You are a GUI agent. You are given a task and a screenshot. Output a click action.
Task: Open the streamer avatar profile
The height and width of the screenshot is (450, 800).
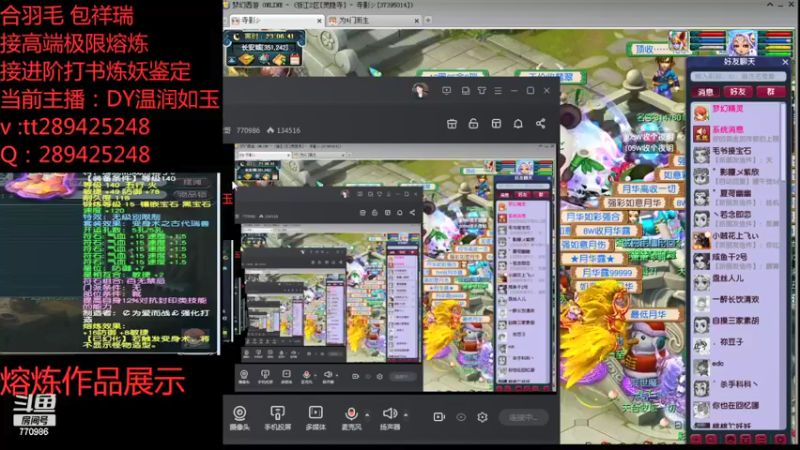point(420,91)
